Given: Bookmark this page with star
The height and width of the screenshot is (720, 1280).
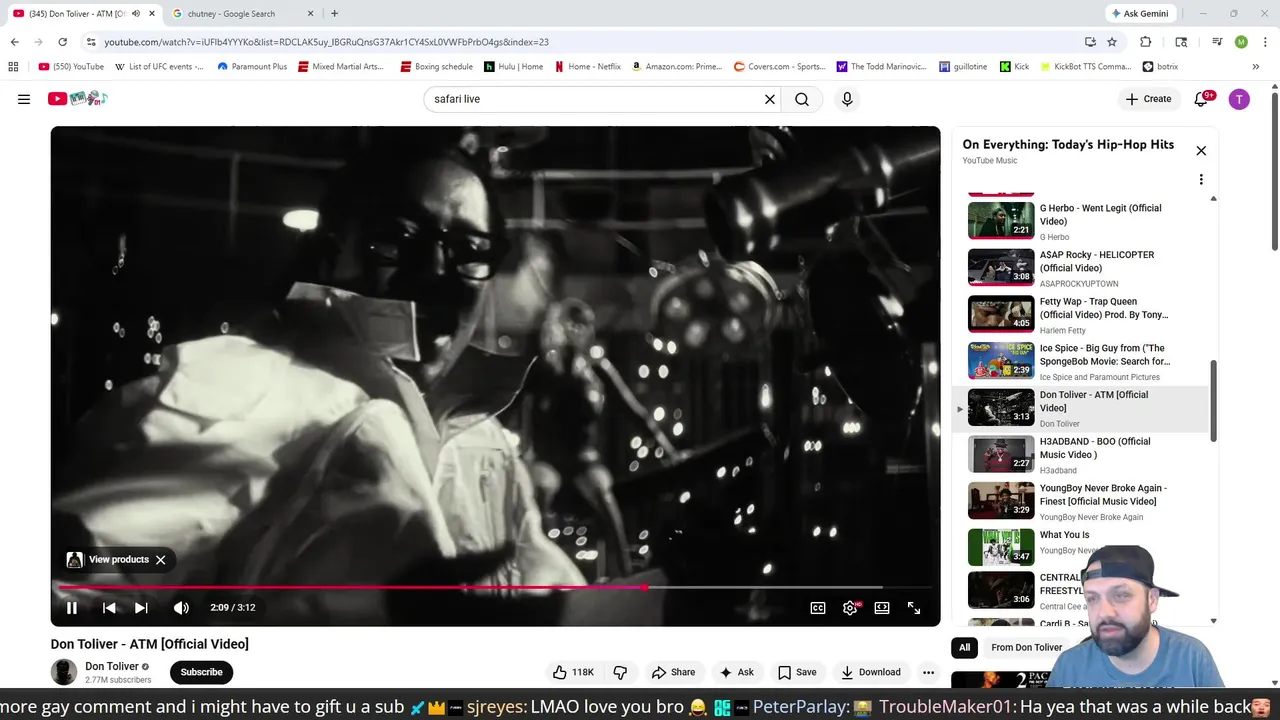Looking at the screenshot, I should [1112, 42].
